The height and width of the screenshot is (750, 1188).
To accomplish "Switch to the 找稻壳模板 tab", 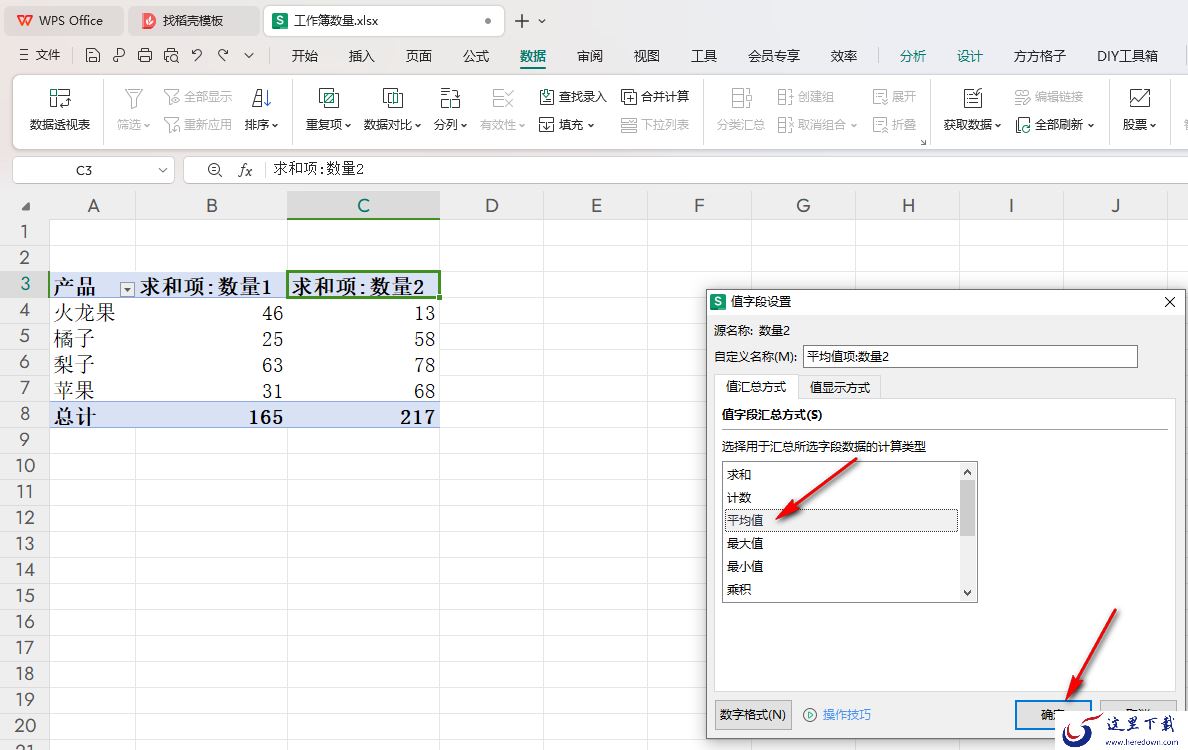I will click(x=193, y=20).
